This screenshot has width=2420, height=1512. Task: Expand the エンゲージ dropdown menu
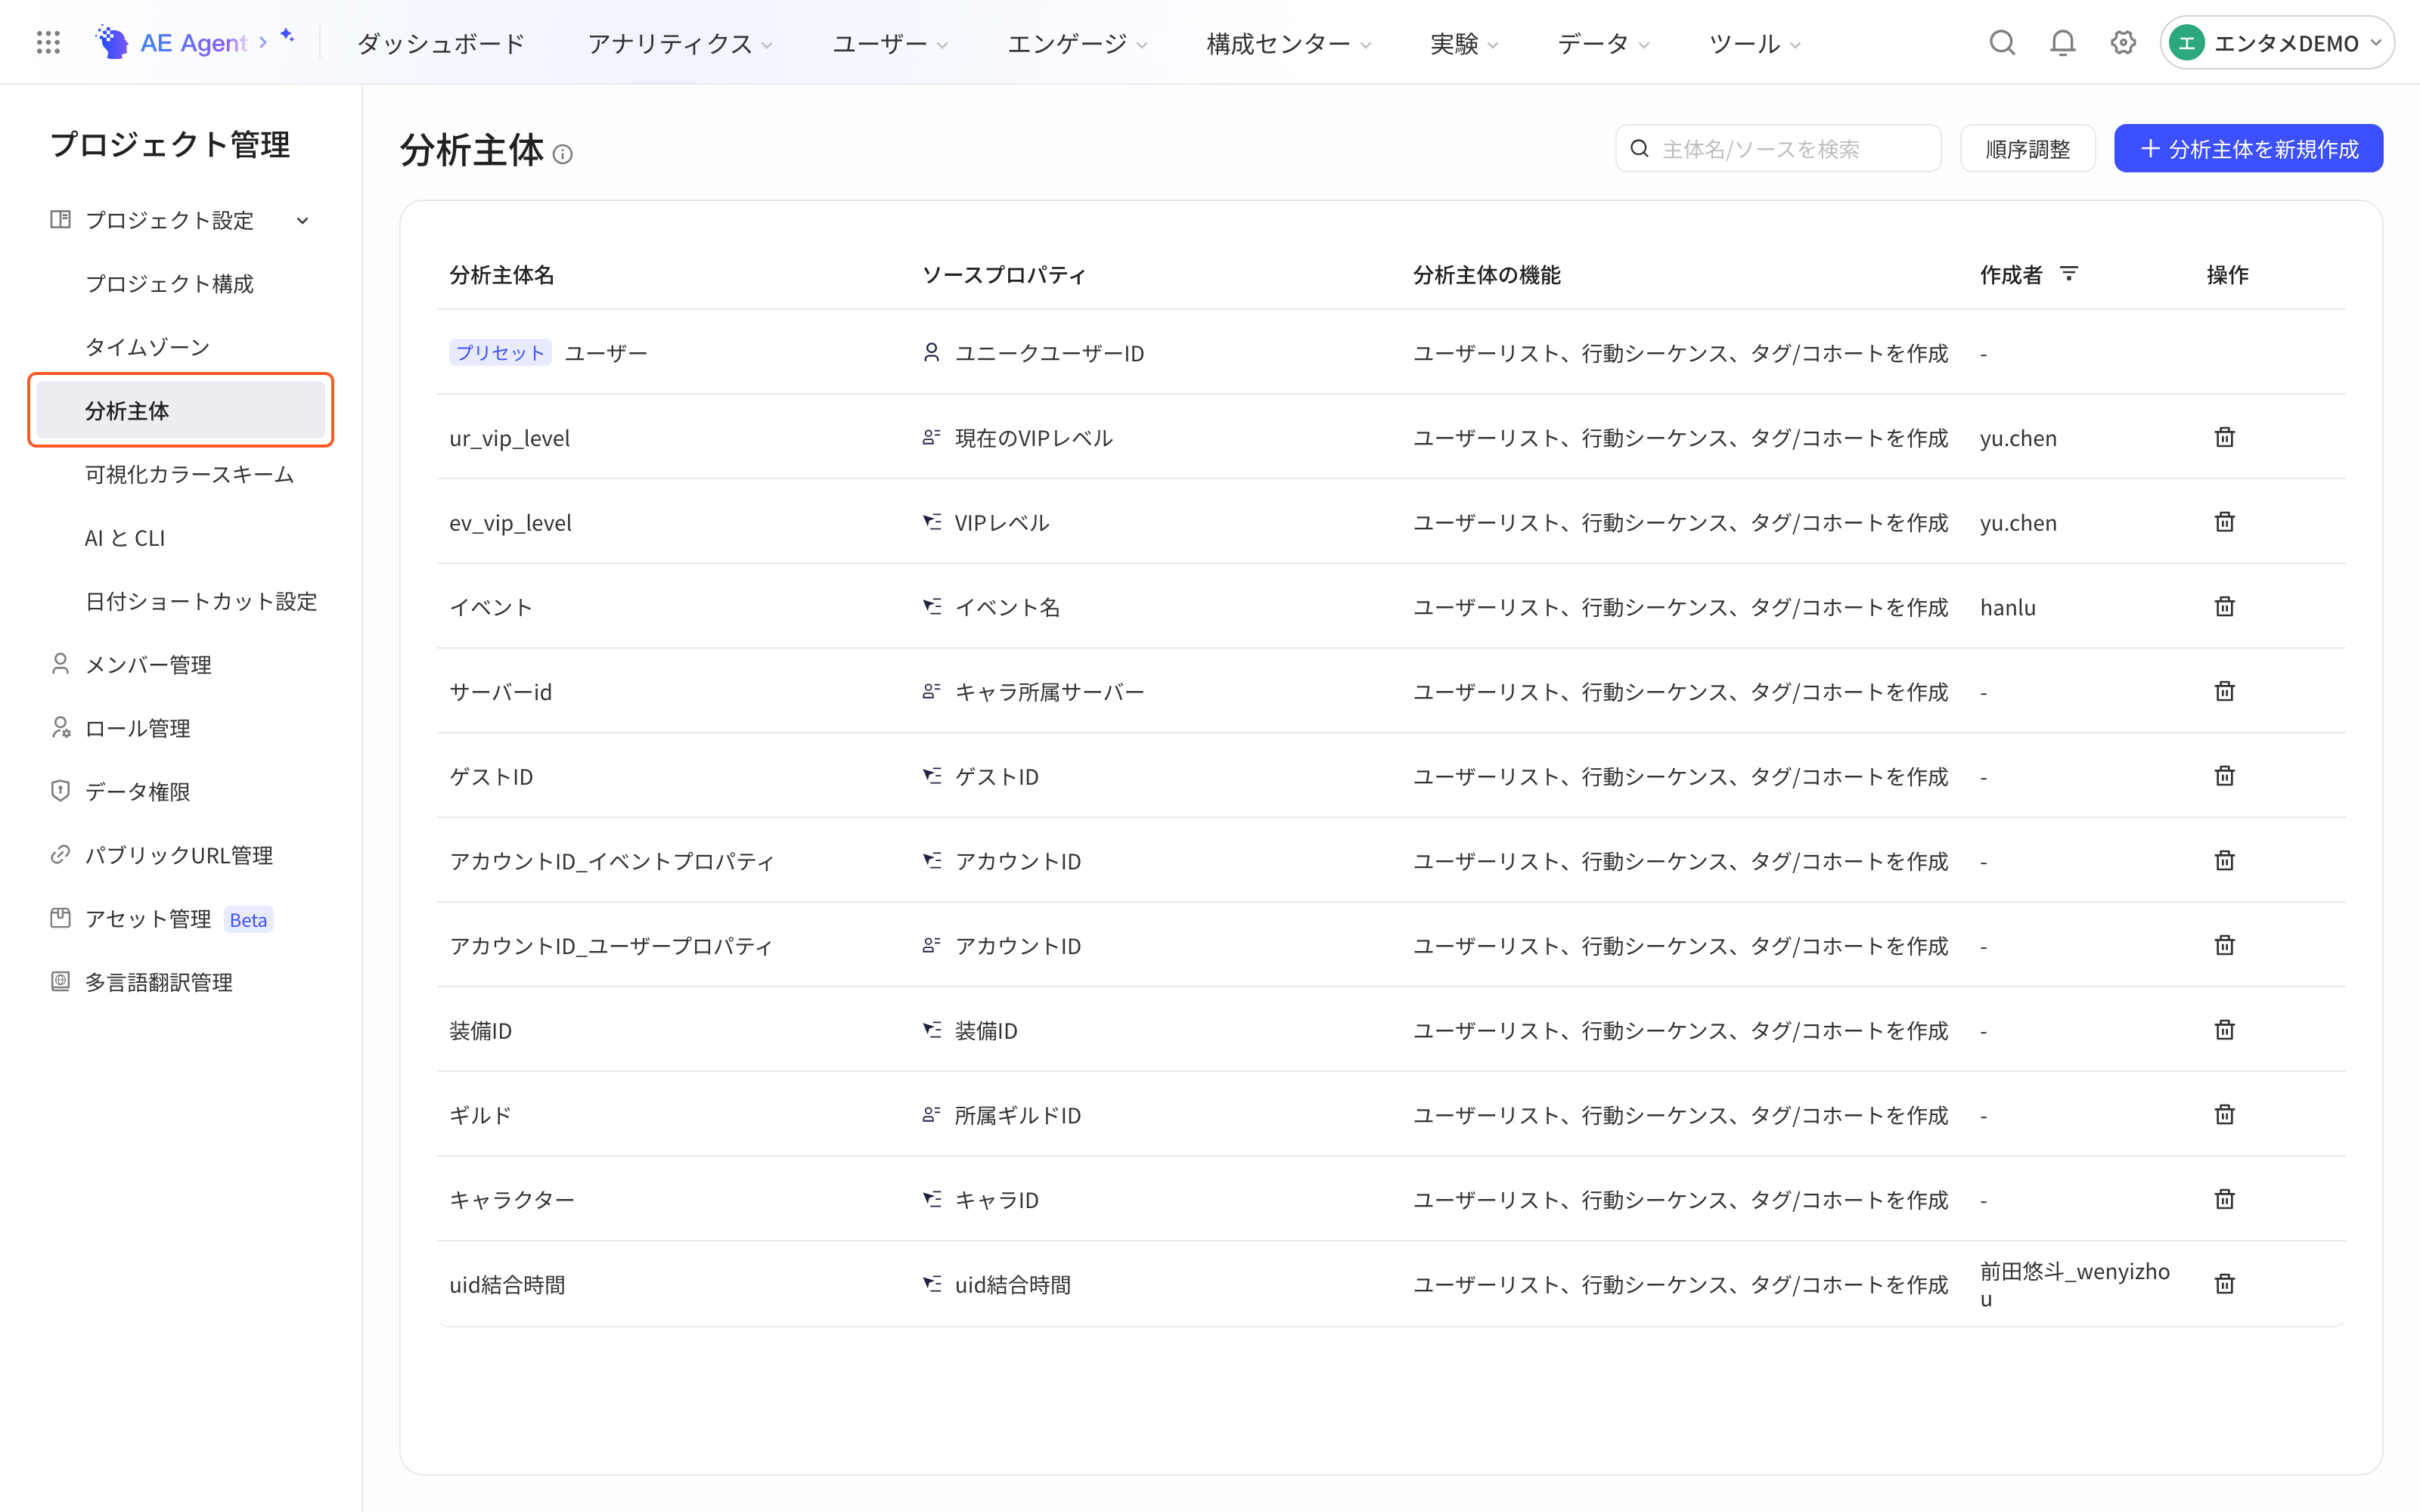tap(1077, 43)
